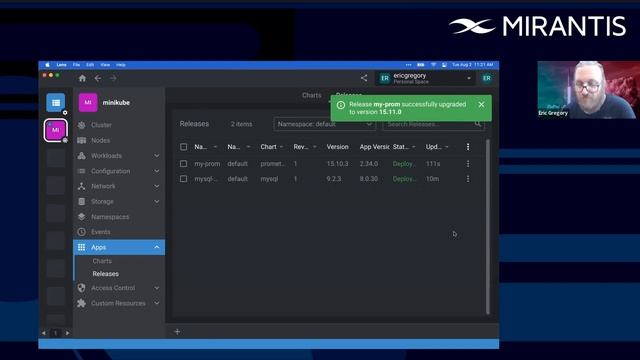This screenshot has height=360, width=640.
Task: Click the Storage icon
Action: coord(82,202)
